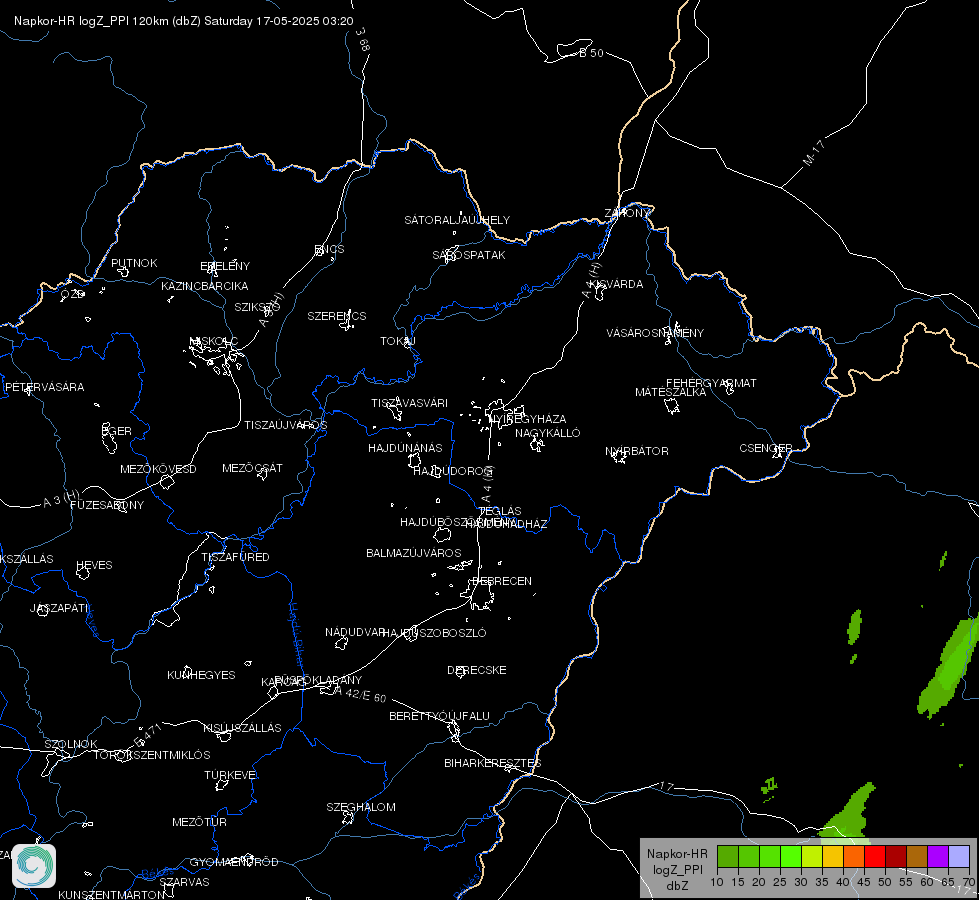The image size is (979, 900).
Task: Select the VÁSÁROSNAMÉNY label
Action: (x=655, y=333)
